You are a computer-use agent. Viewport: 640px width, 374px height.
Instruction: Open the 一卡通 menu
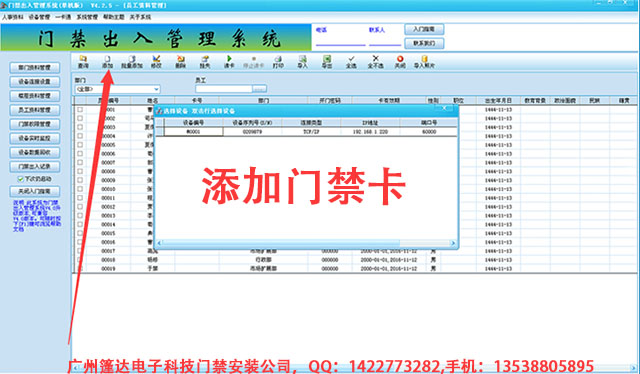[x=63, y=17]
